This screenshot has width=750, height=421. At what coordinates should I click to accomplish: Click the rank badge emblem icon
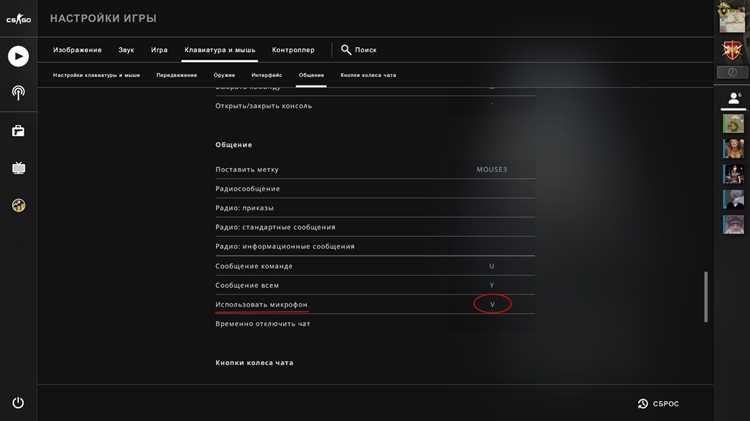pyautogui.click(x=732, y=50)
